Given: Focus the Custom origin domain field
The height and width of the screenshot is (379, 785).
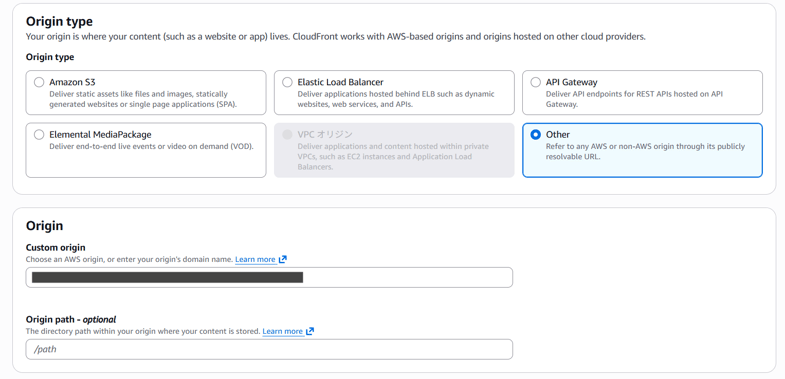Looking at the screenshot, I should tap(269, 277).
